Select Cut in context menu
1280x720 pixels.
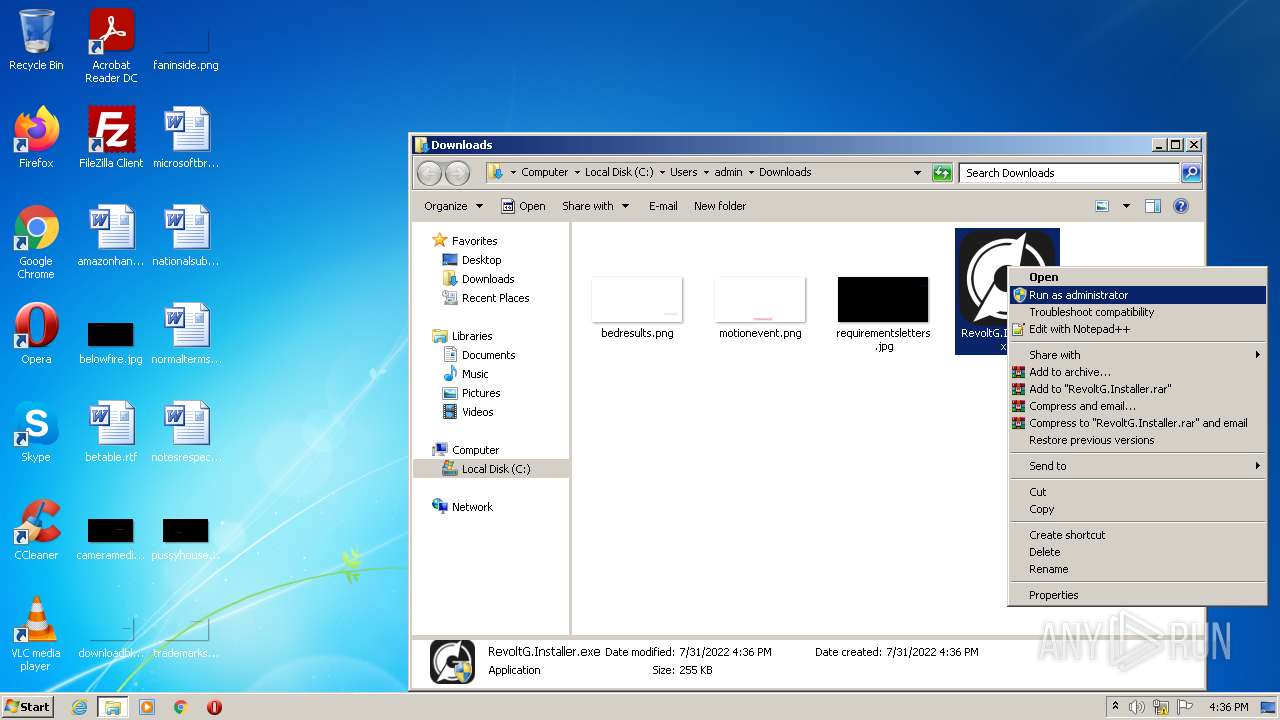(x=1138, y=492)
